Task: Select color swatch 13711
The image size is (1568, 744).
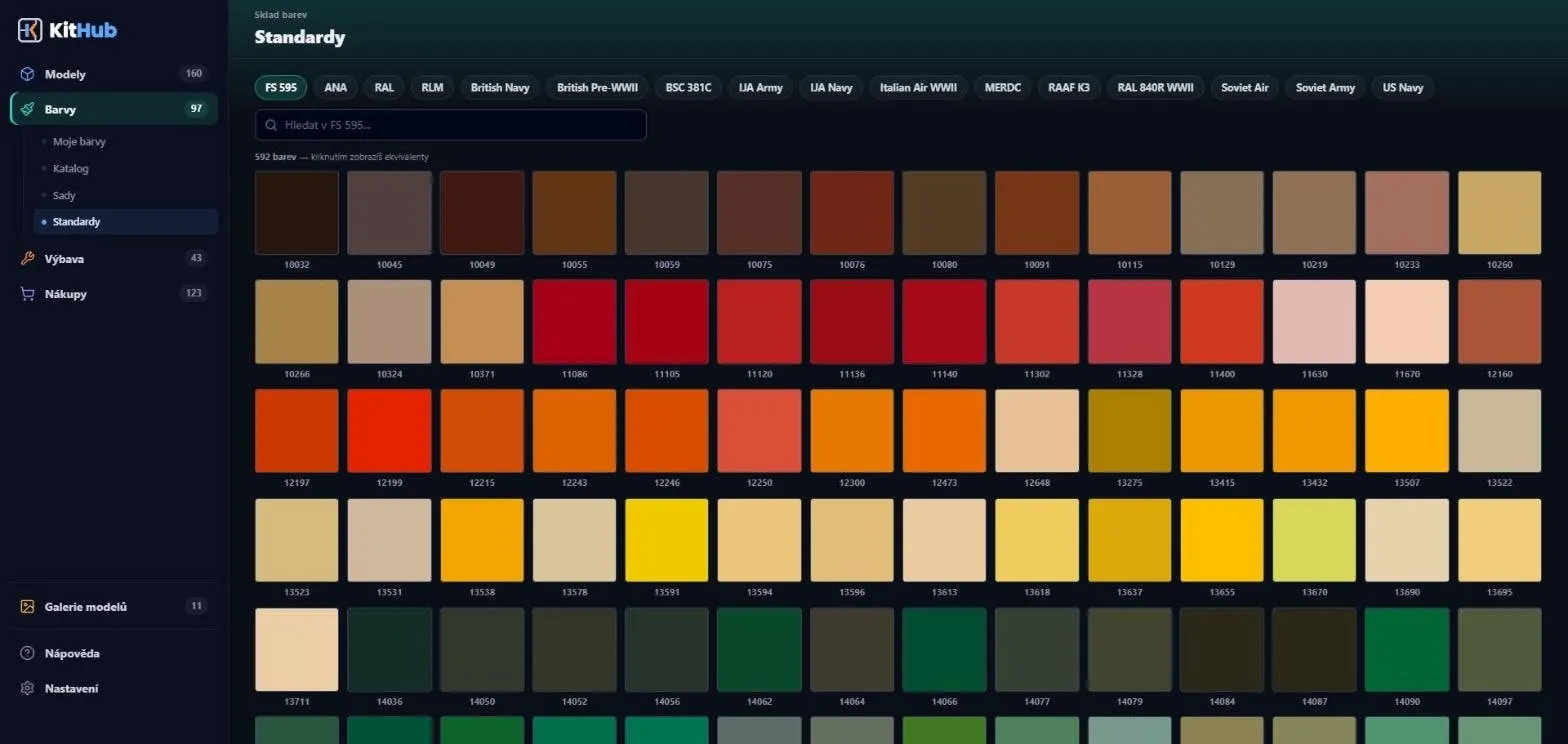Action: (x=297, y=650)
